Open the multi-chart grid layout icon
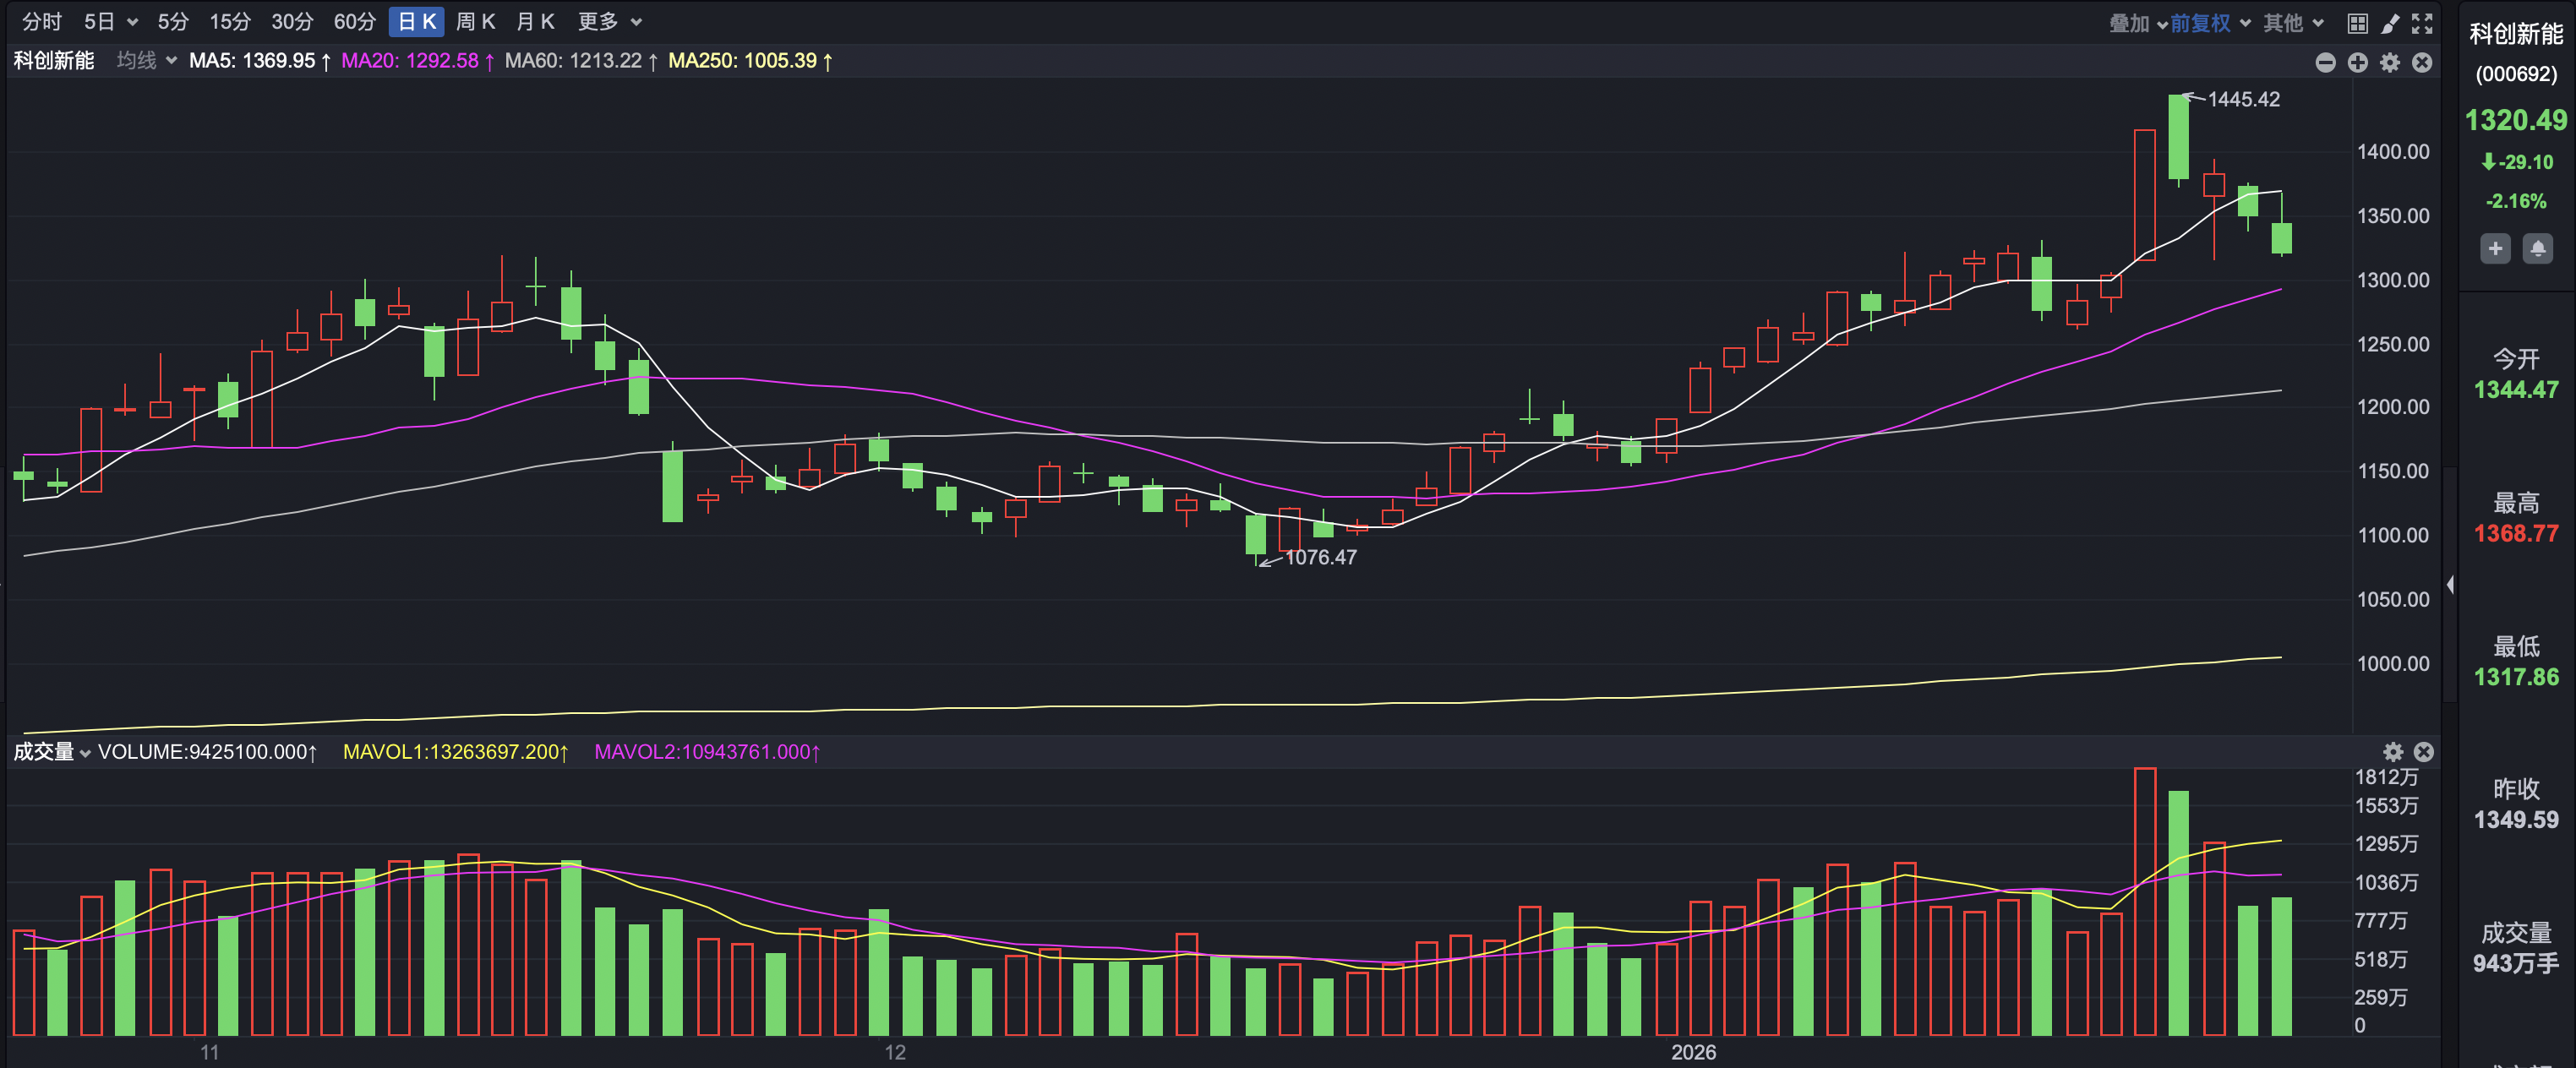2576x1068 pixels. click(x=2357, y=23)
